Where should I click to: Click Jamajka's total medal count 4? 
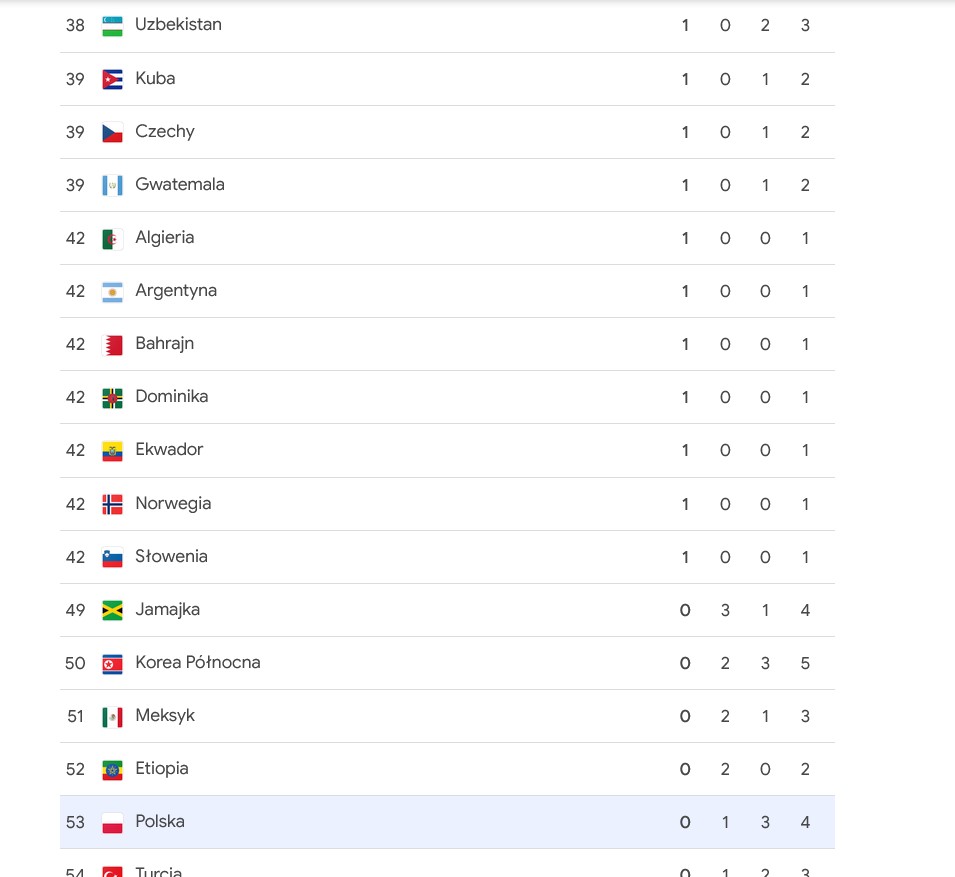805,610
